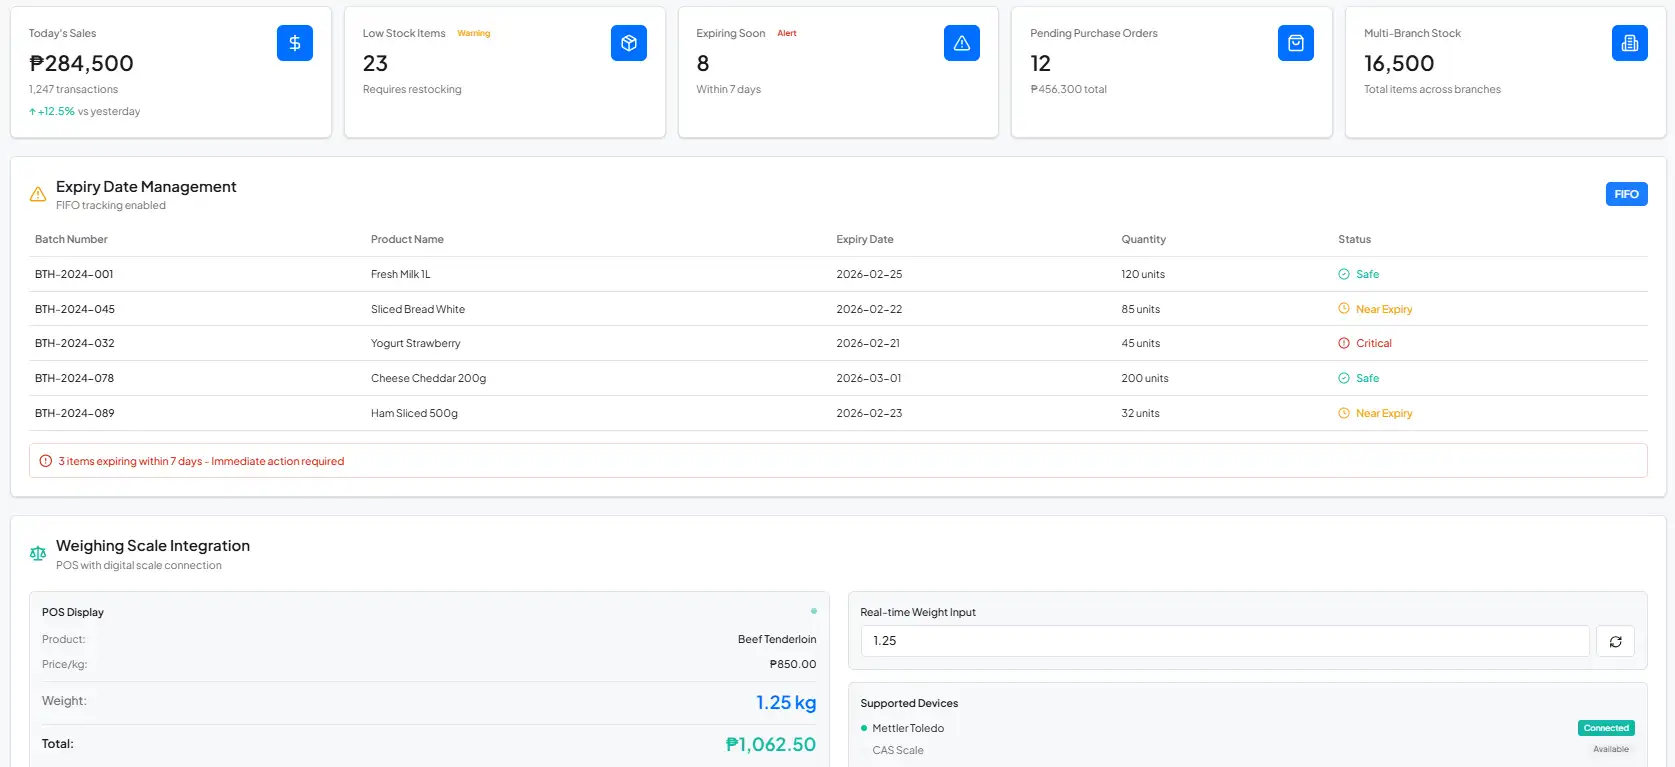1675x767 pixels.
Task: Click the warning triangle icon beside Expiry Date Management
Action: (x=38, y=195)
